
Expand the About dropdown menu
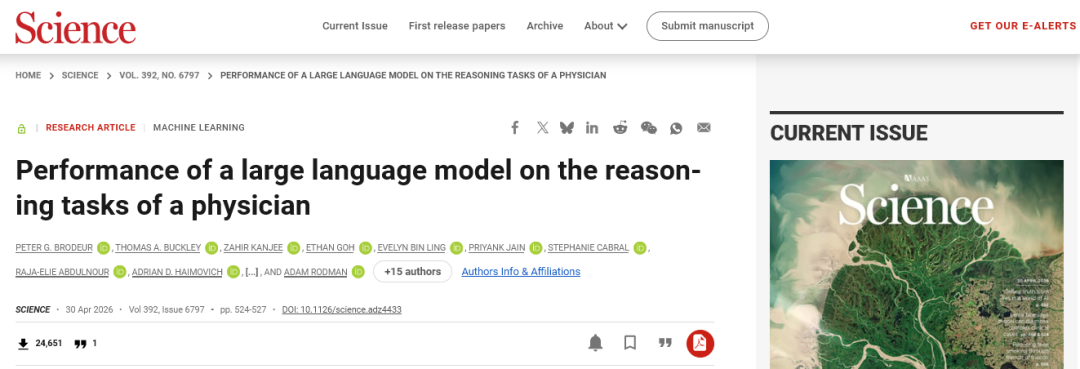coord(605,26)
